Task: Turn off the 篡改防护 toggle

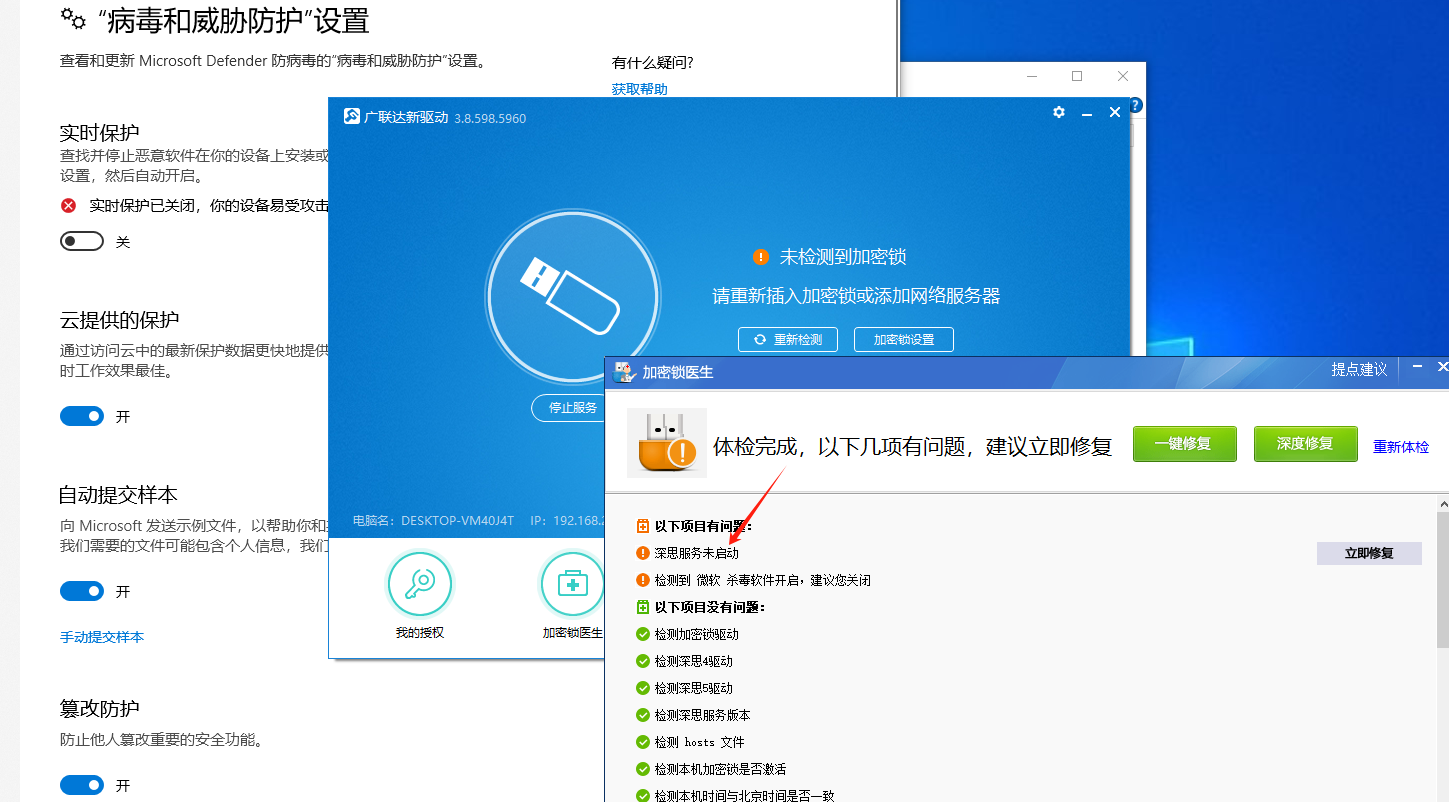Action: click(x=82, y=784)
